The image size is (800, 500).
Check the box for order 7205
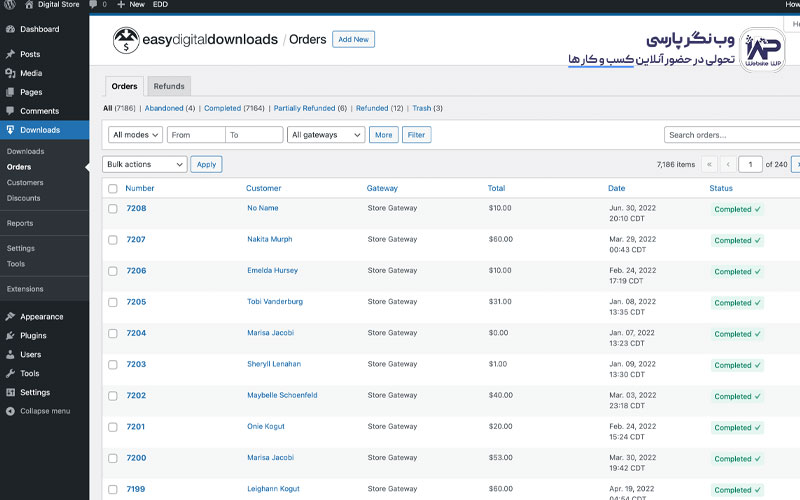tap(113, 302)
